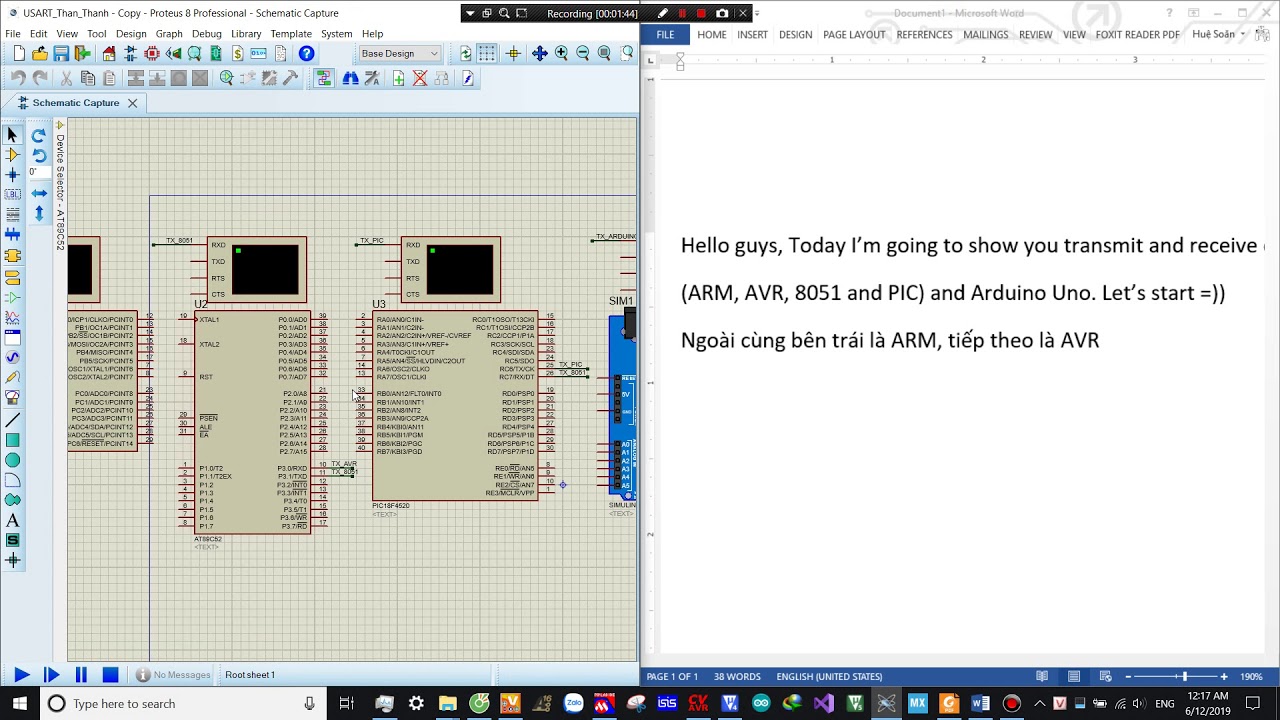1280x720 pixels.
Task: Select the 2D Graphics Line tool
Action: click(12, 420)
